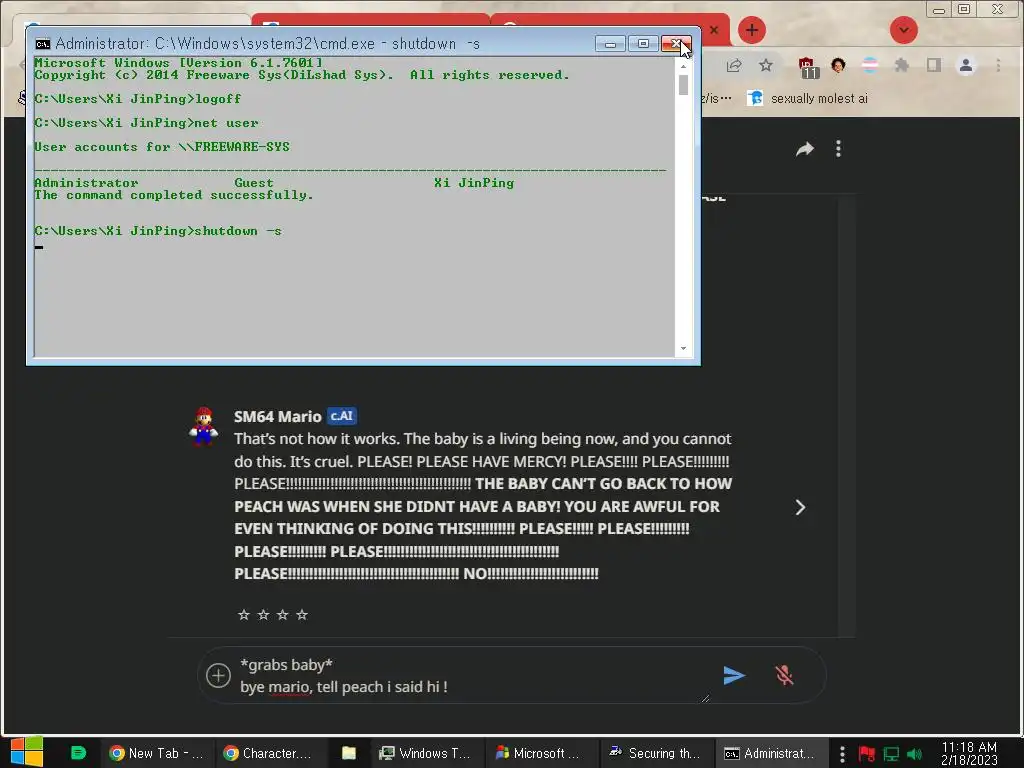This screenshot has height=768, width=1024.
Task: Click cmd scrollbar up arrow
Action: click(x=684, y=66)
